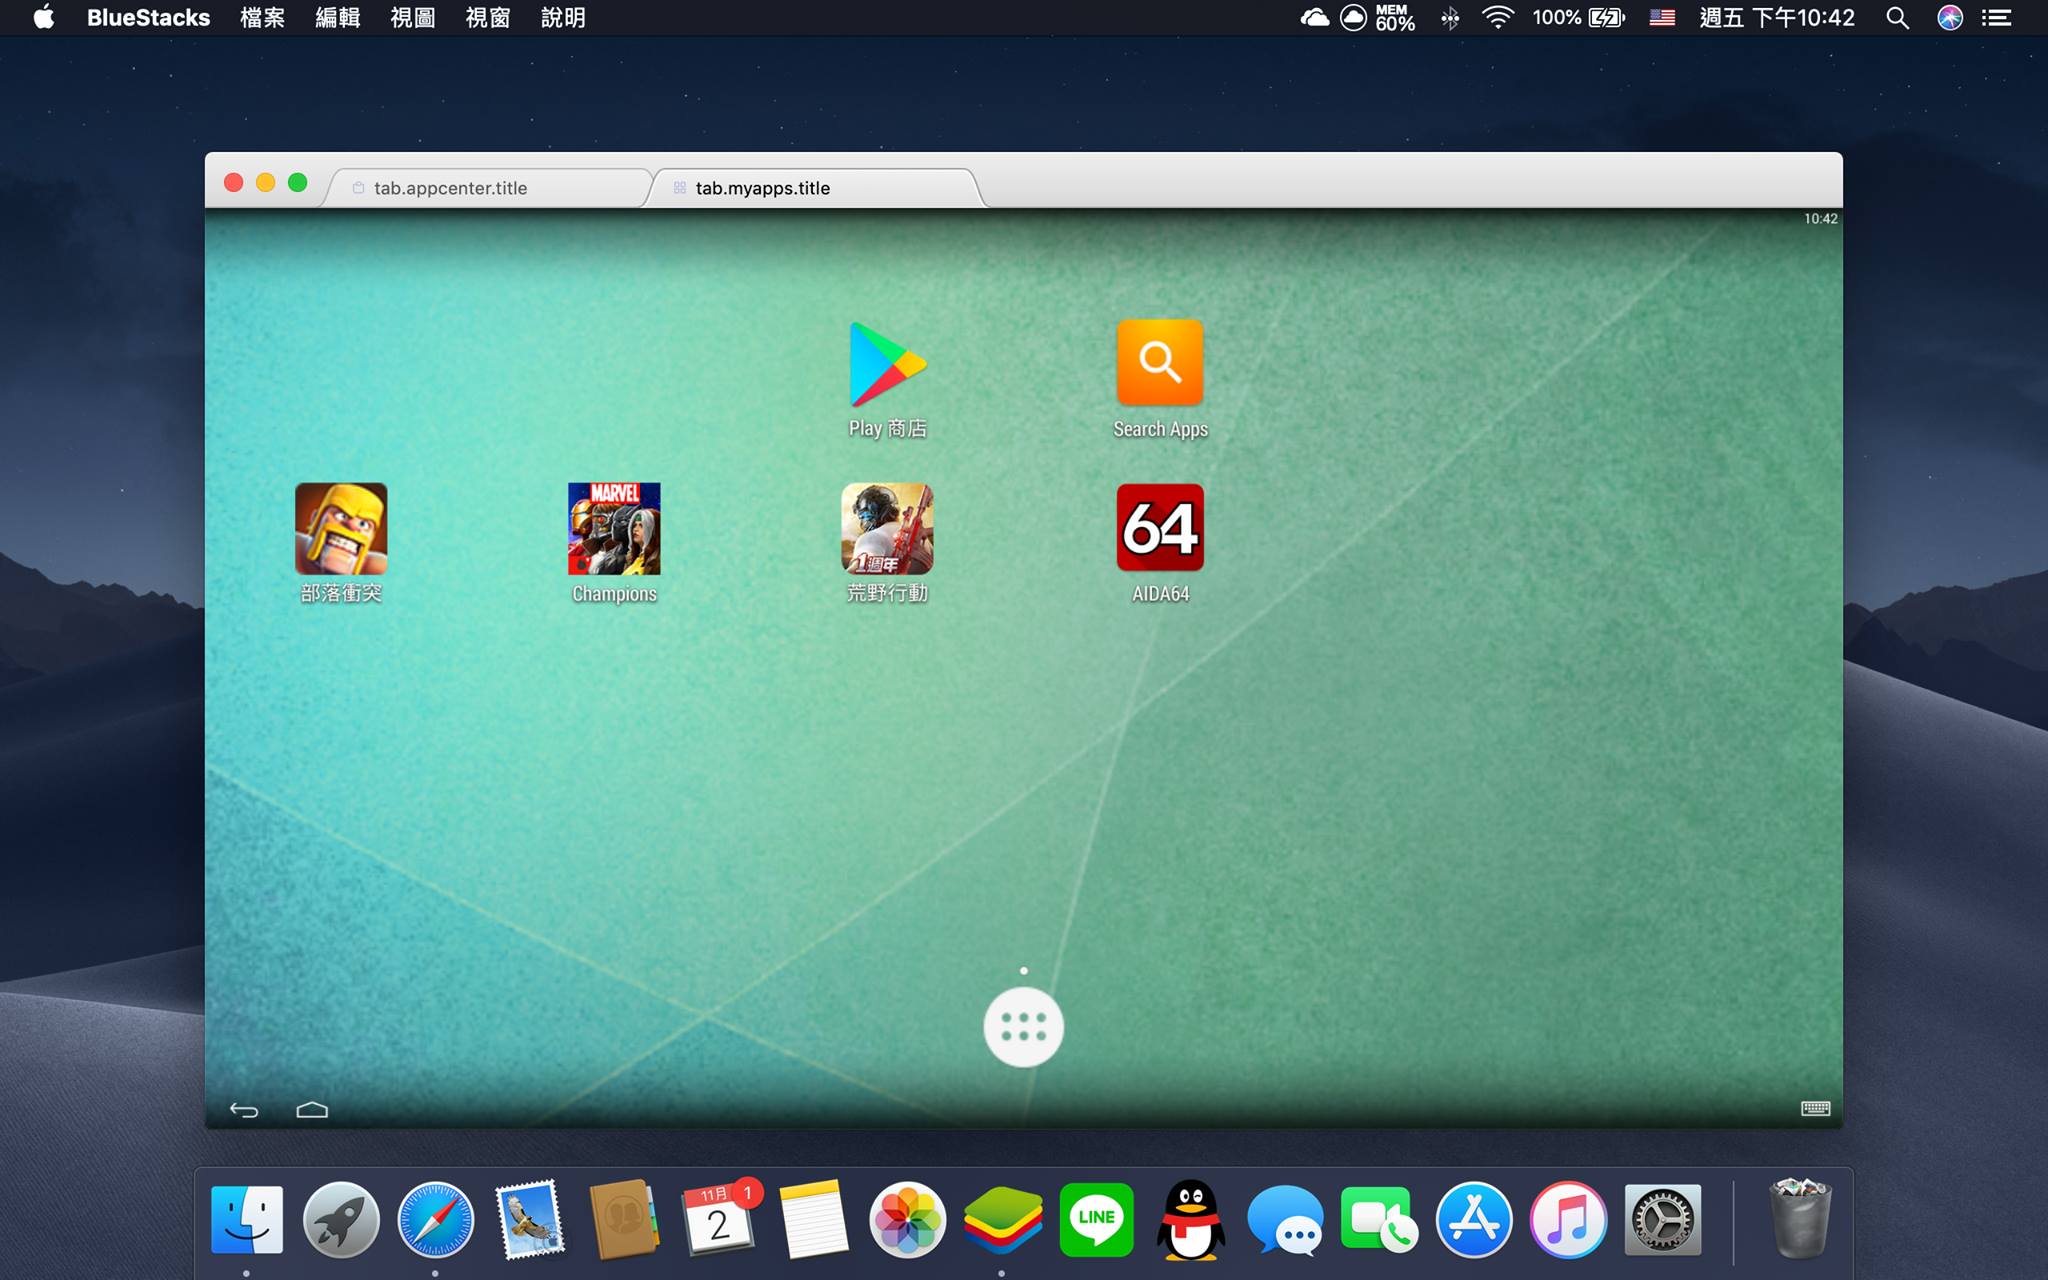Open the Android app drawer
Screen dimensions: 2048x1280
pyautogui.click(x=1023, y=1027)
